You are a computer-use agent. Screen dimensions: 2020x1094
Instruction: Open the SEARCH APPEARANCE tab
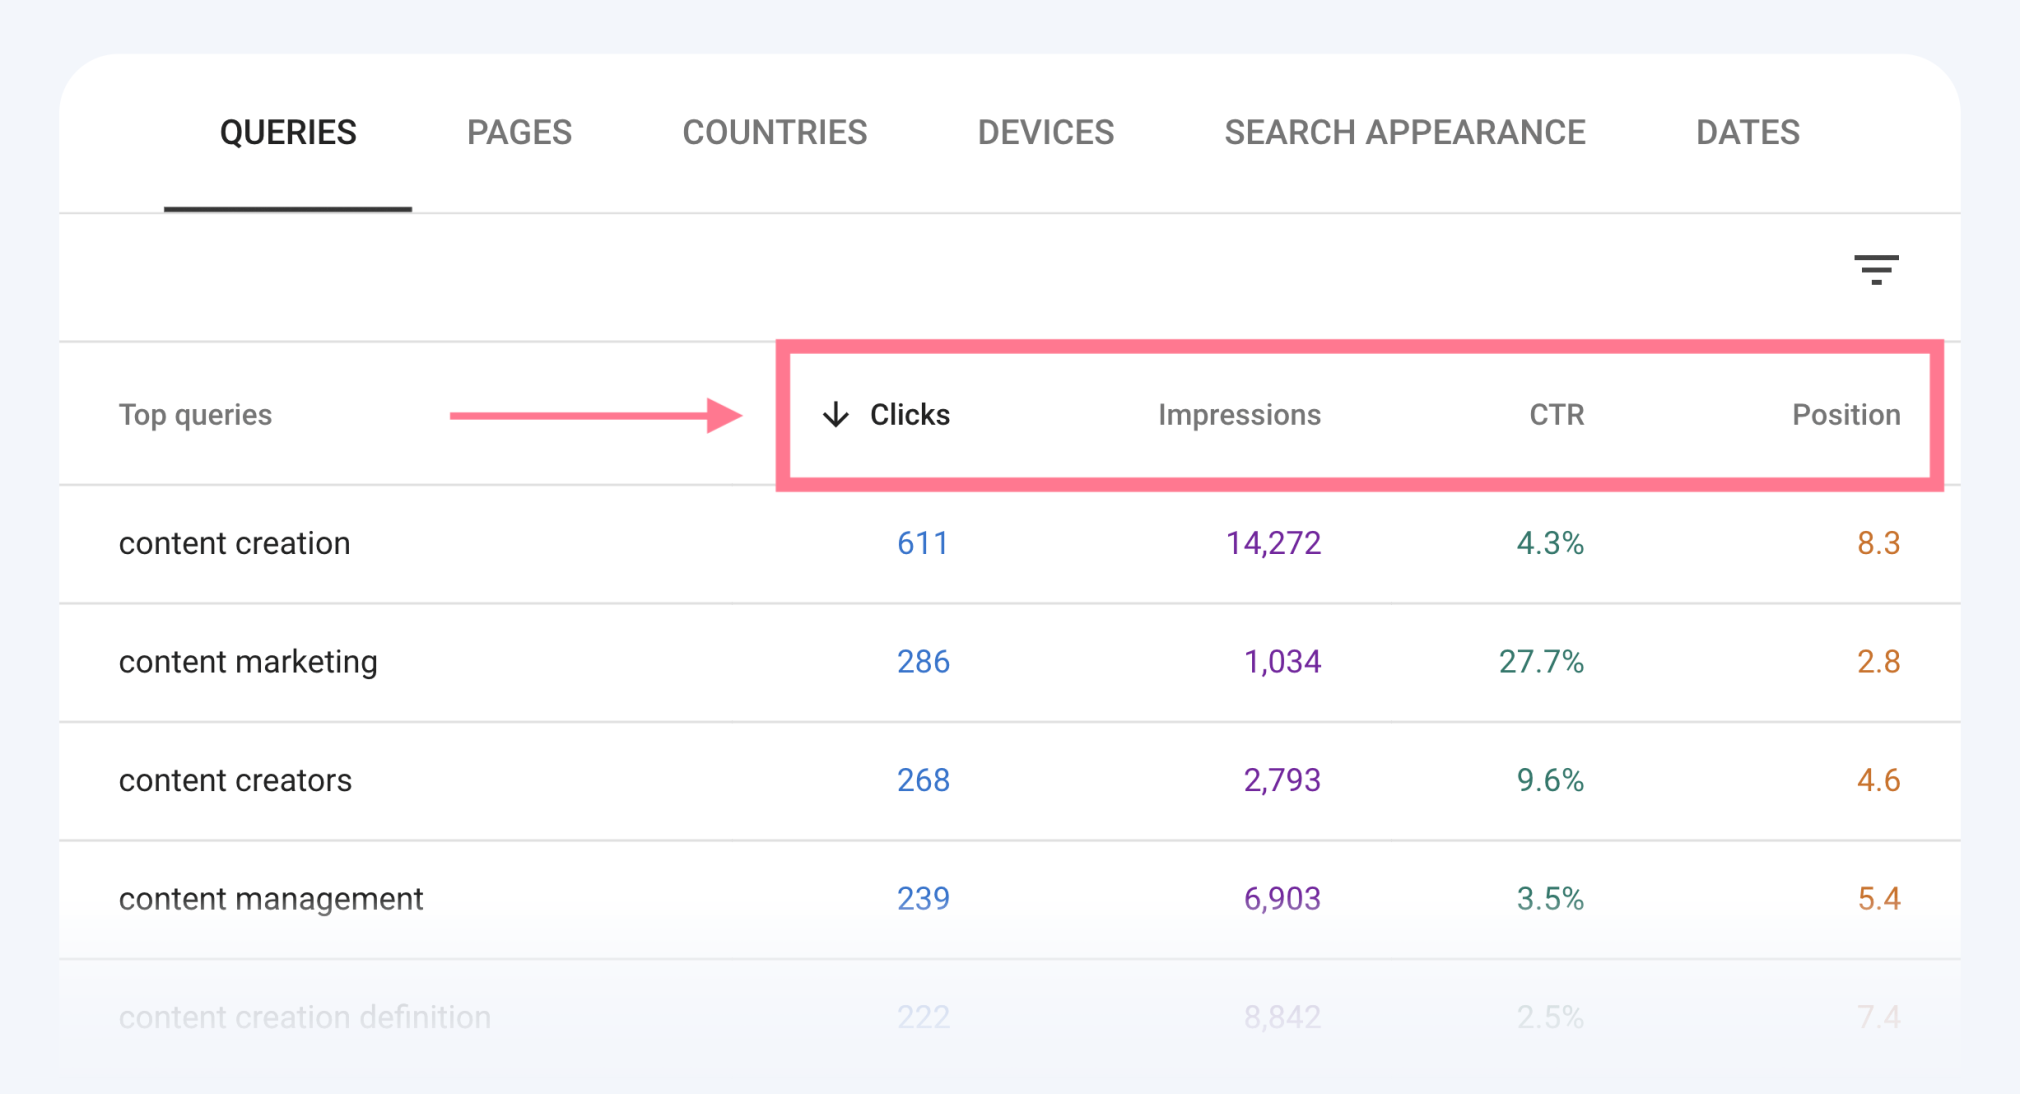click(1404, 131)
